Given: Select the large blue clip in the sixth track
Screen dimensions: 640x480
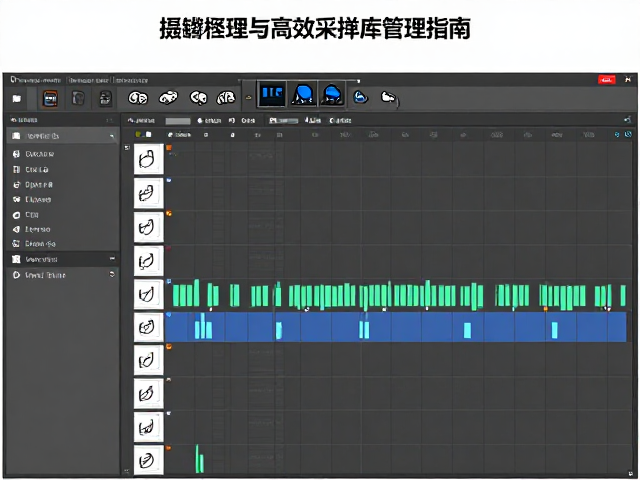Looking at the screenshot, I should tap(396, 327).
